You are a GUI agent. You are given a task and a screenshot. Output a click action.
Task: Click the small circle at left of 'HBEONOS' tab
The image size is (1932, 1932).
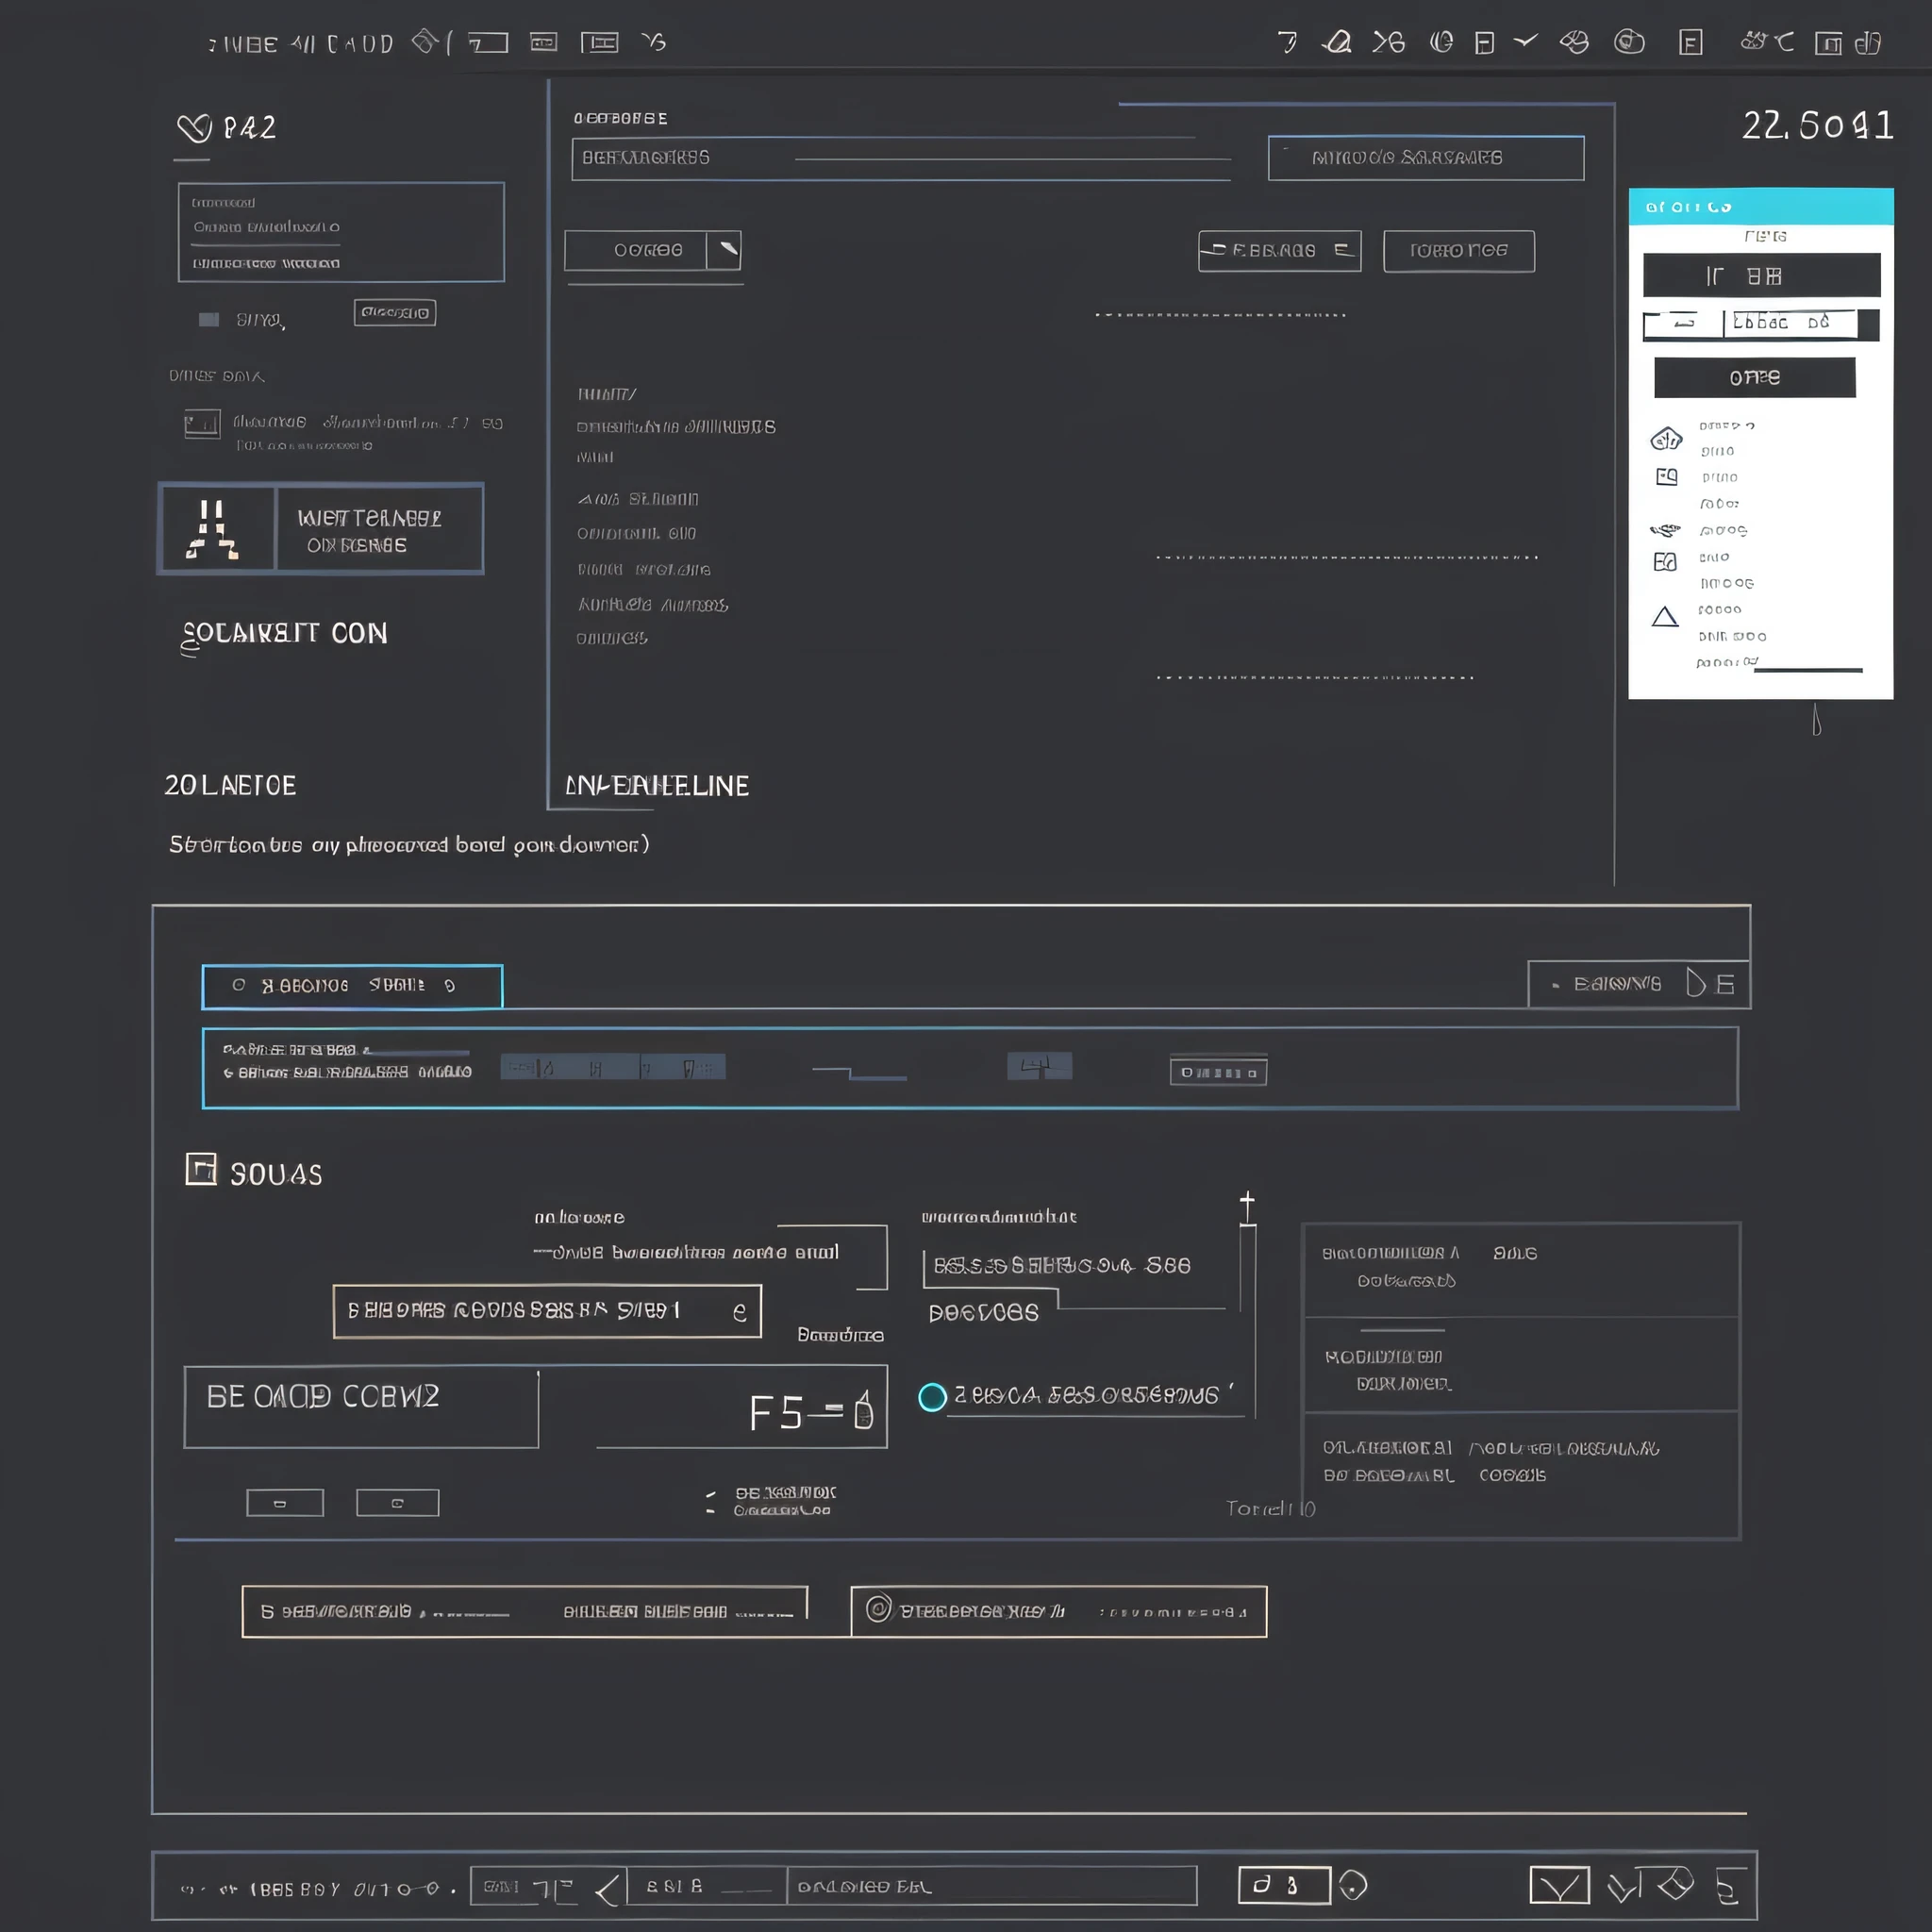click(239, 985)
